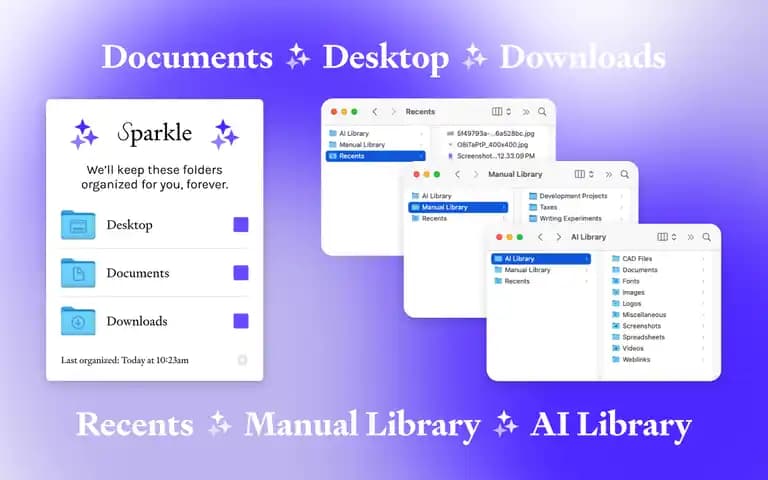Open search in the AI Library Finder window

(706, 237)
